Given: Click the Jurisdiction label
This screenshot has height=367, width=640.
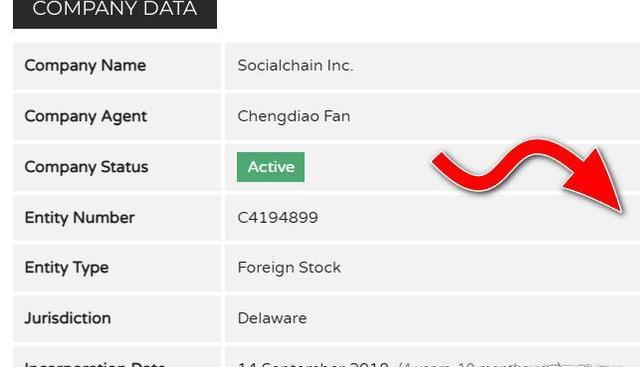Looking at the screenshot, I should (x=67, y=318).
